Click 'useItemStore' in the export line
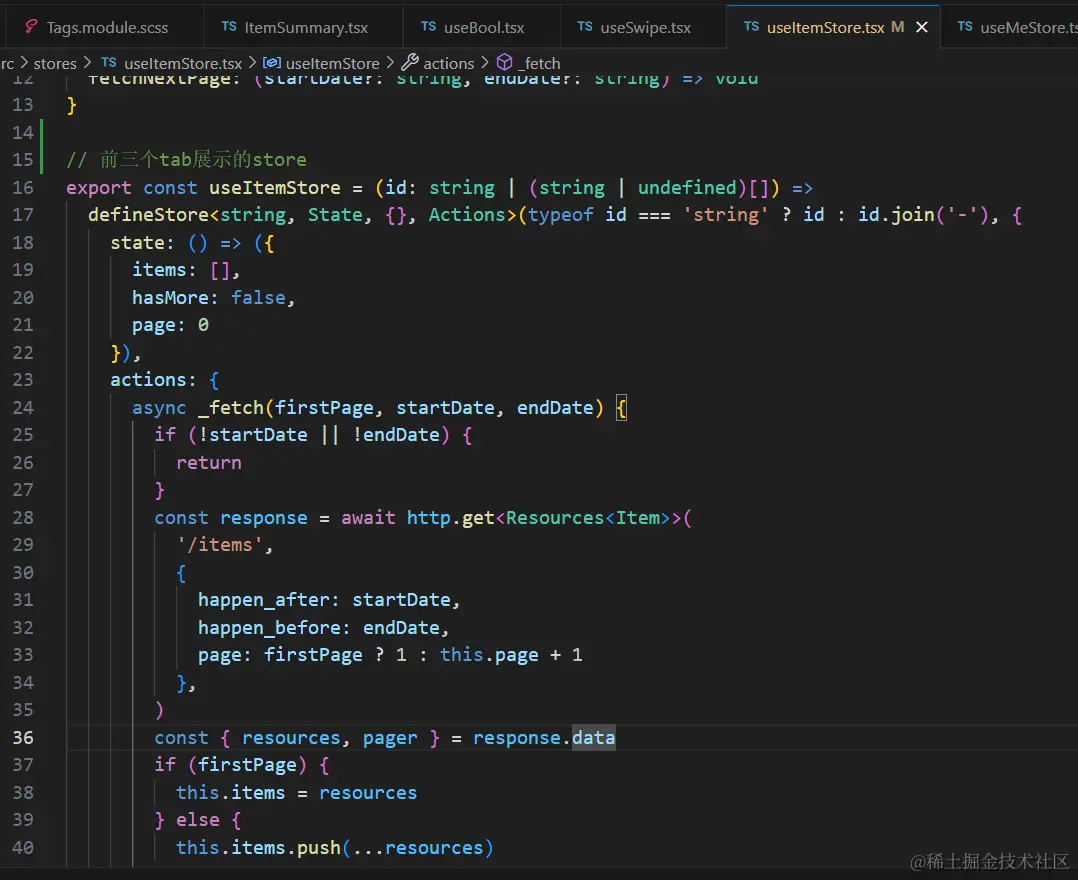1078x880 pixels. pyautogui.click(x=275, y=188)
